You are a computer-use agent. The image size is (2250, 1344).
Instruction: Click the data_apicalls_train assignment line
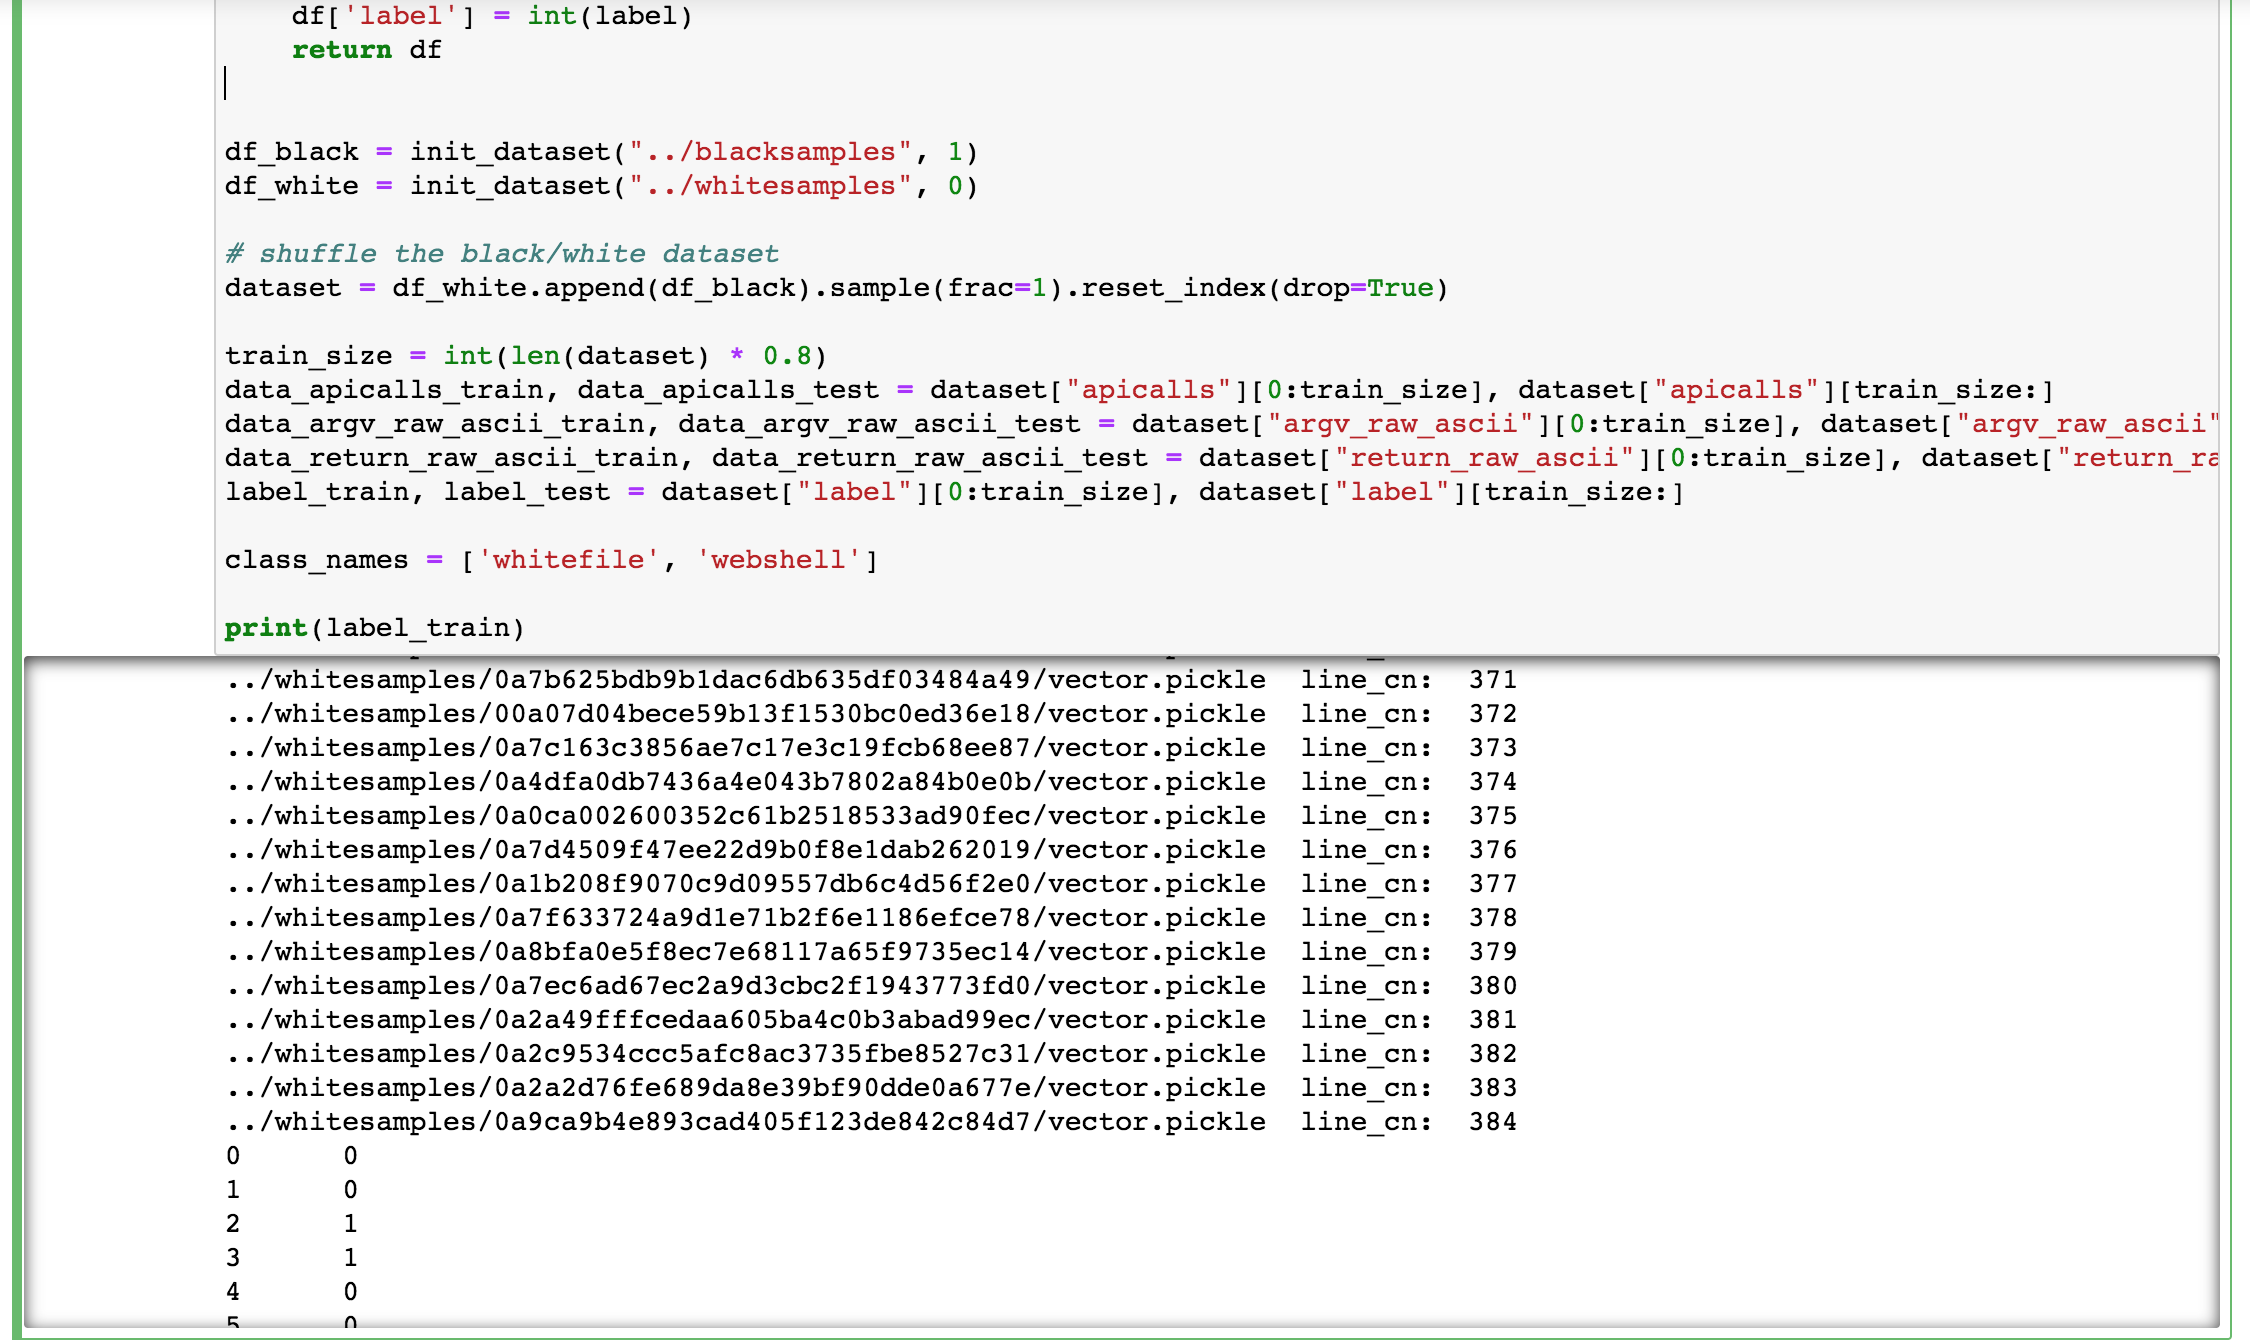[1138, 390]
